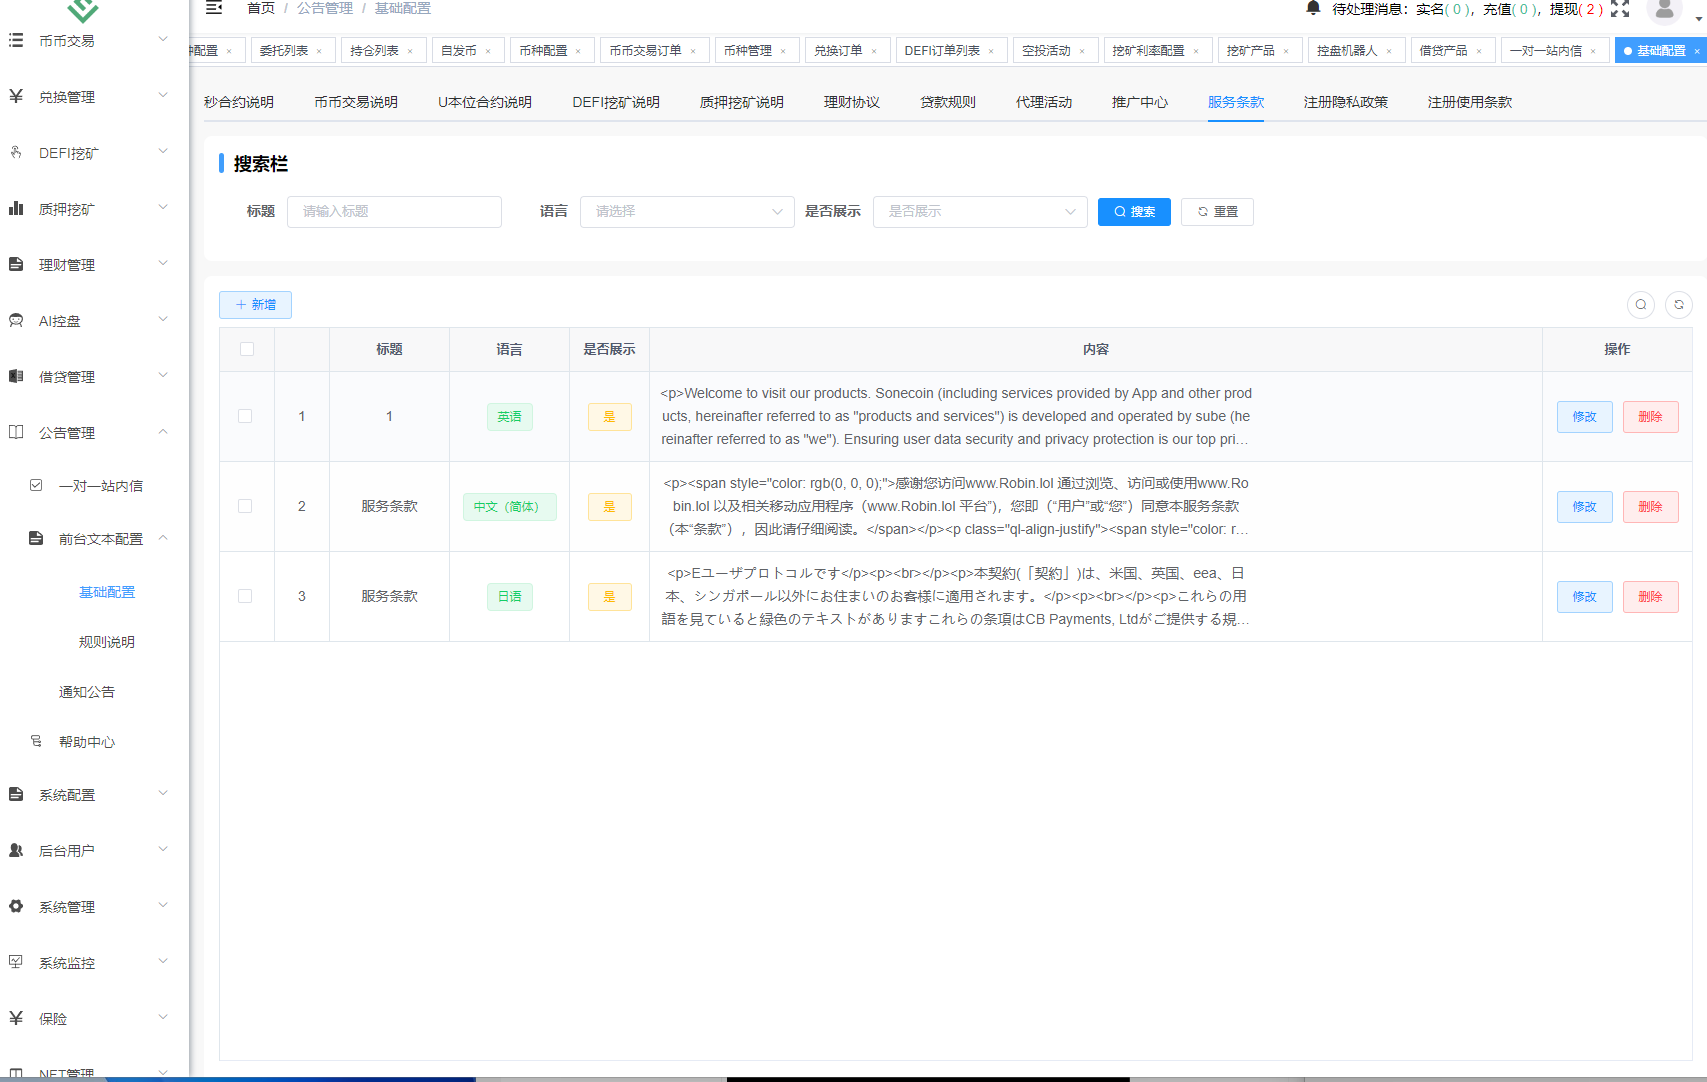
Task: Collapse 公告管理 menu chevron
Action: (163, 431)
